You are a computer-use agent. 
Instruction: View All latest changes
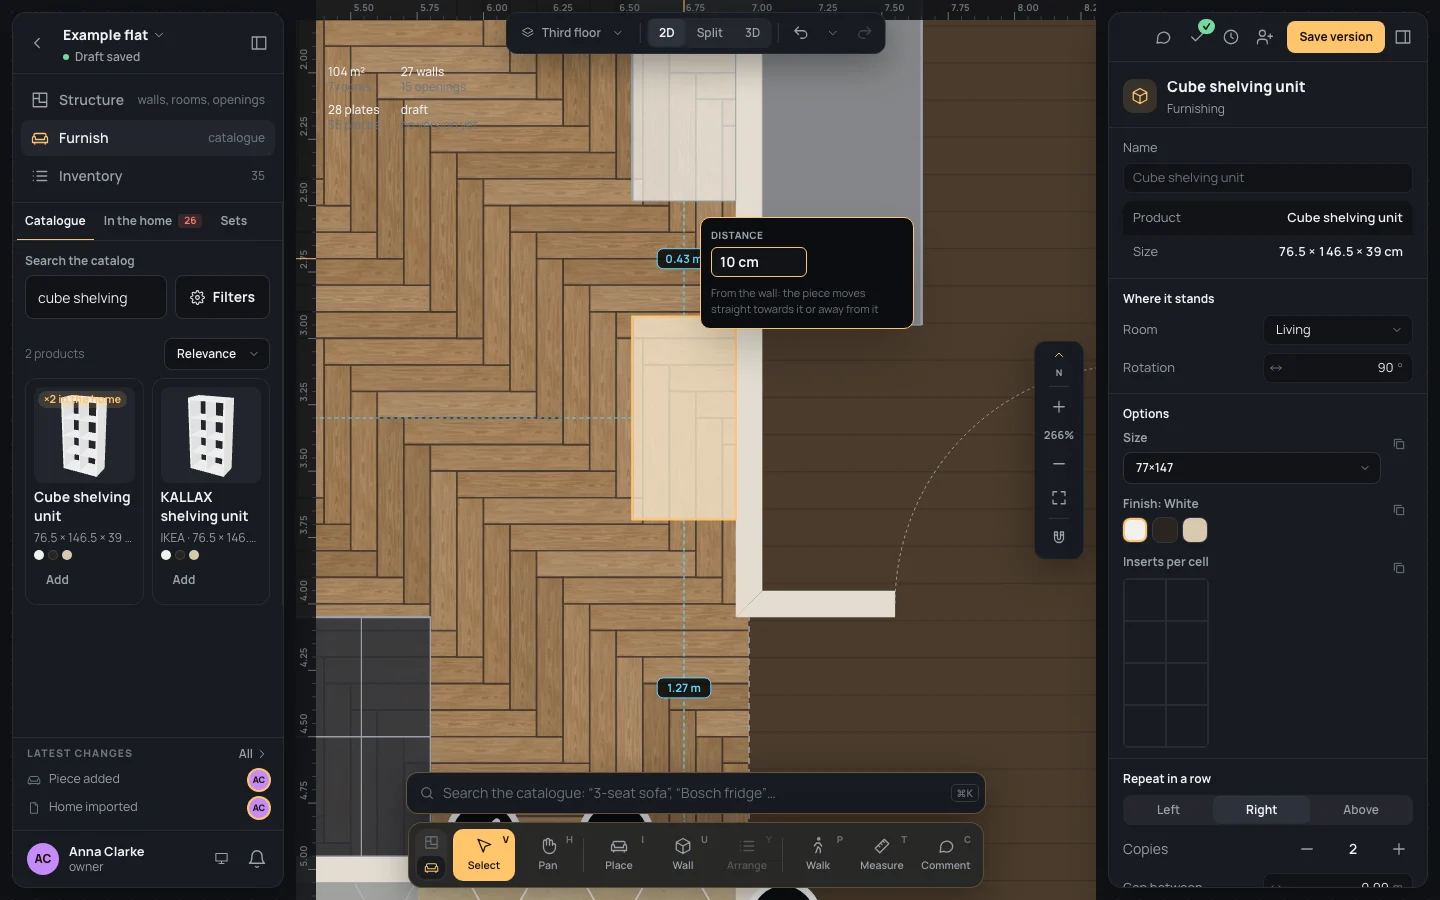tap(252, 754)
